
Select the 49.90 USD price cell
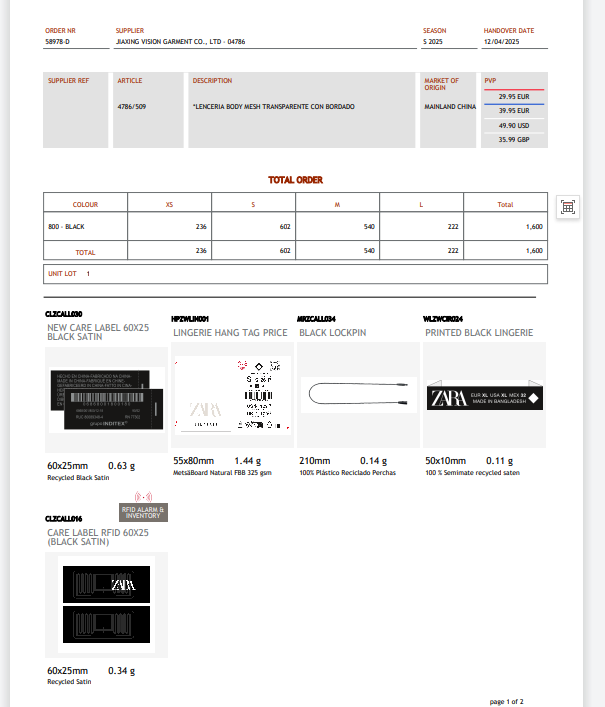click(x=514, y=125)
